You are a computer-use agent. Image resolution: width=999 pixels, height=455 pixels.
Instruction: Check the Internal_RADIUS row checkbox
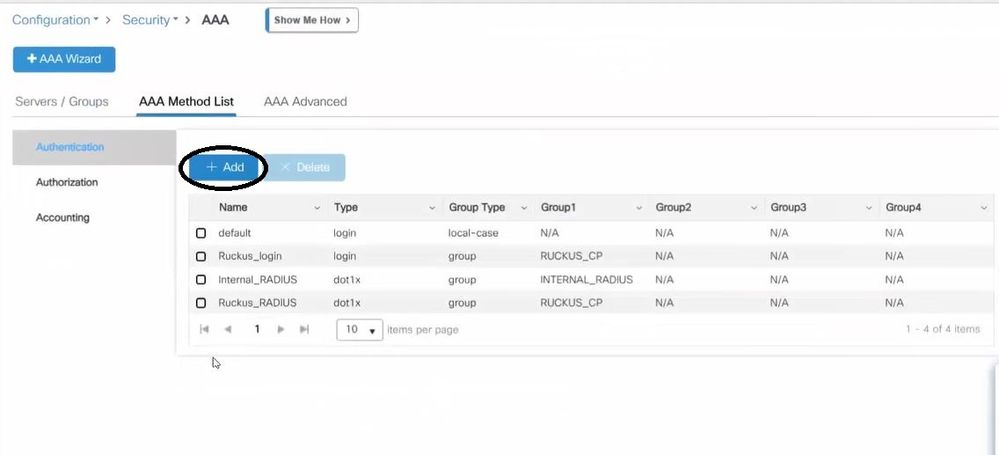coord(201,280)
